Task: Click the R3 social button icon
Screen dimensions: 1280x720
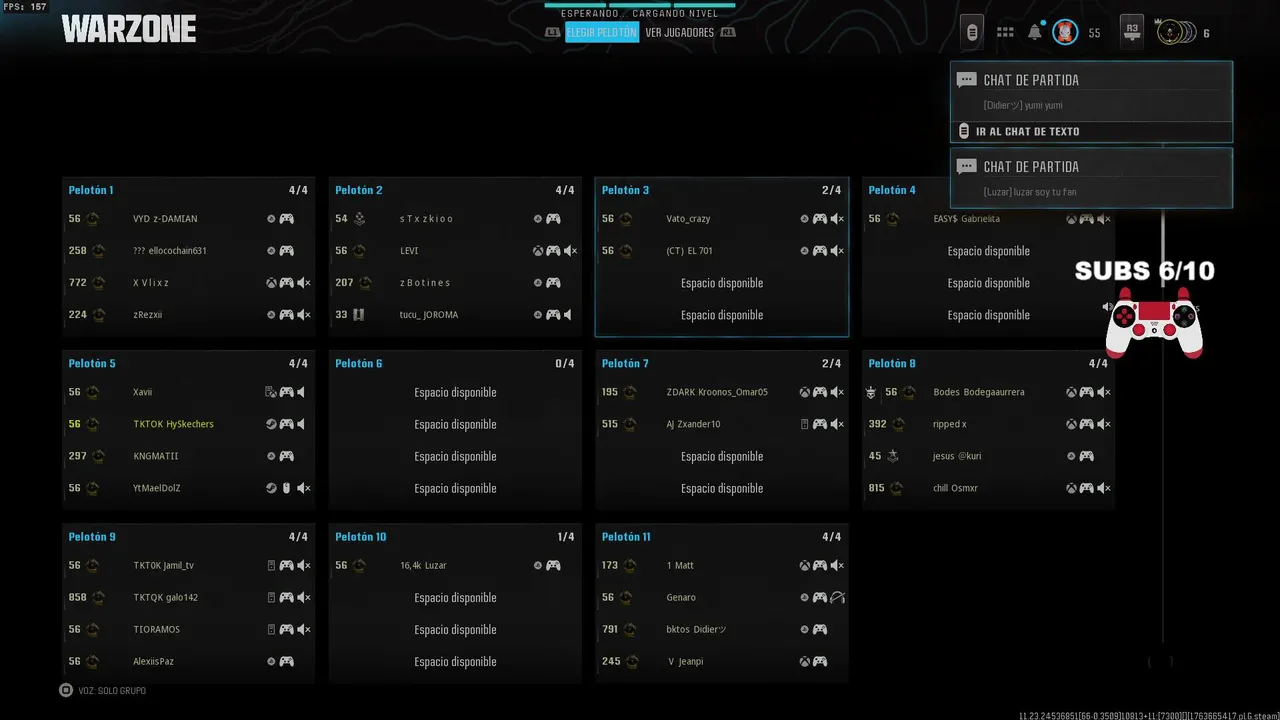Action: coord(1132,31)
